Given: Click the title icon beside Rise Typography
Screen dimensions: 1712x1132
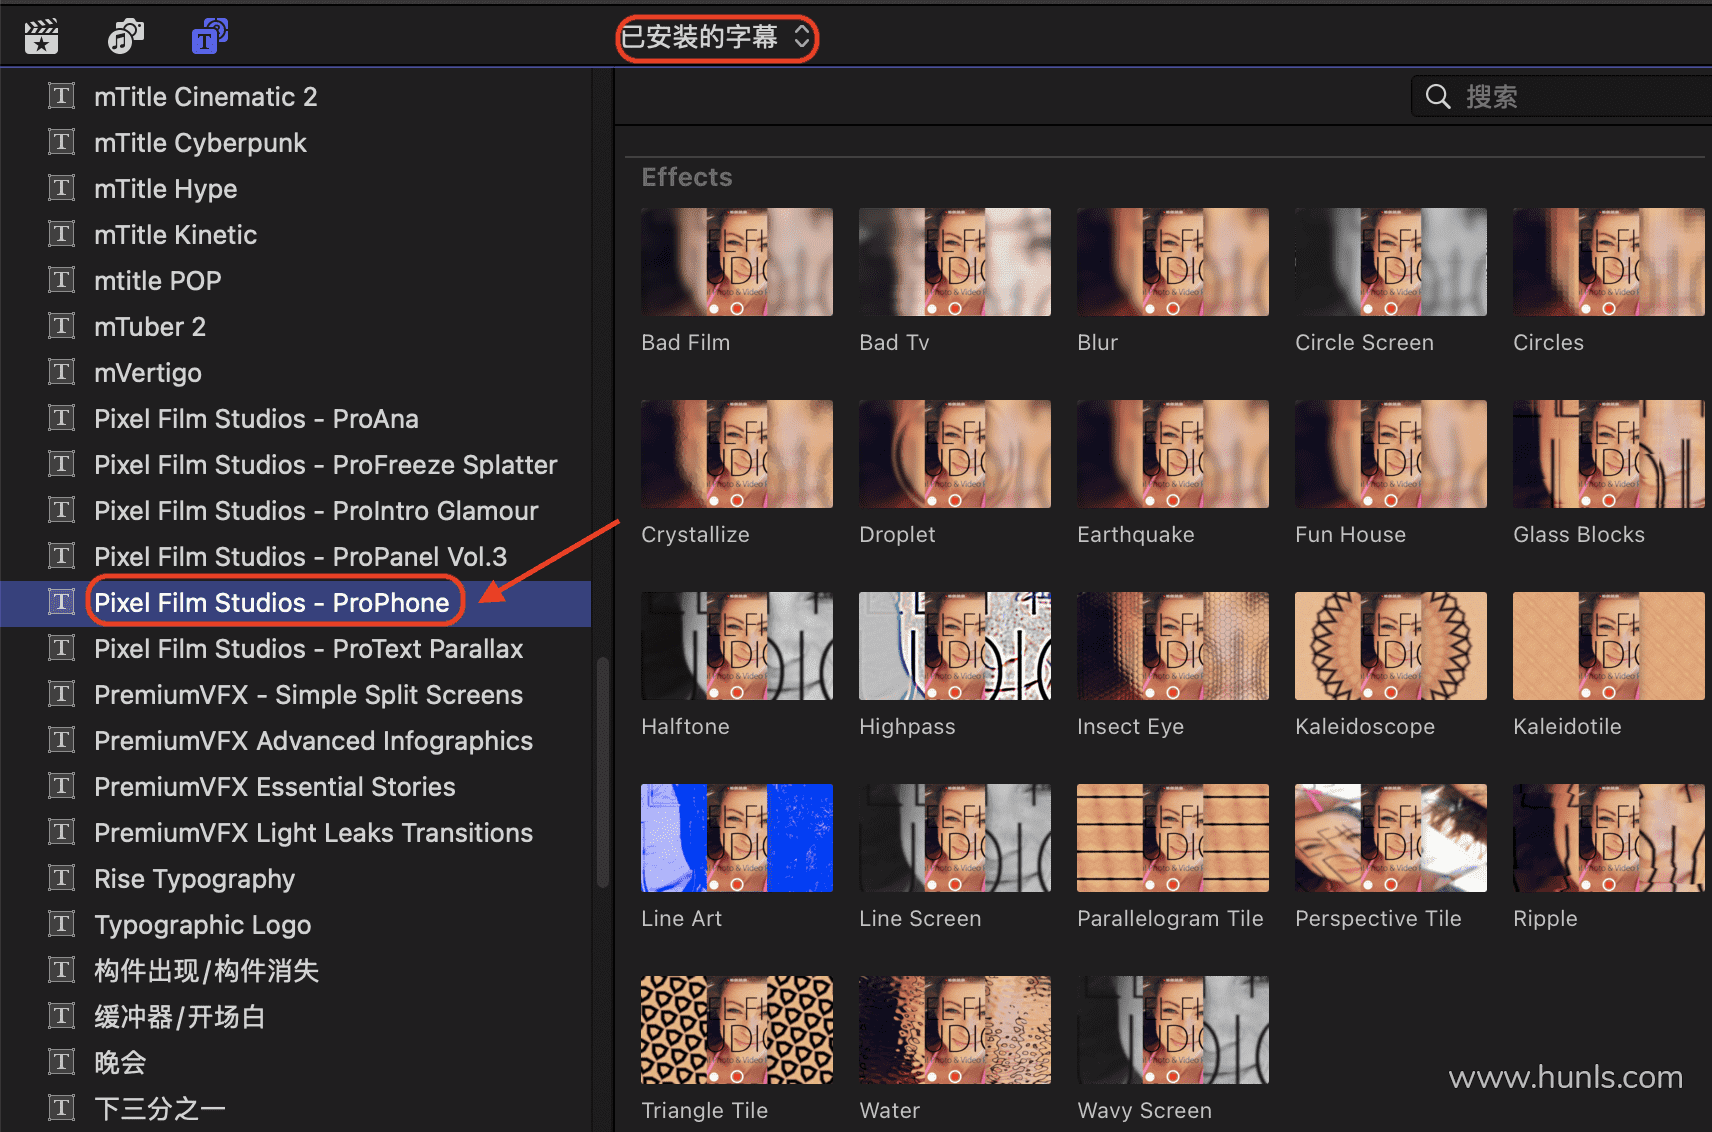Looking at the screenshot, I should (62, 878).
